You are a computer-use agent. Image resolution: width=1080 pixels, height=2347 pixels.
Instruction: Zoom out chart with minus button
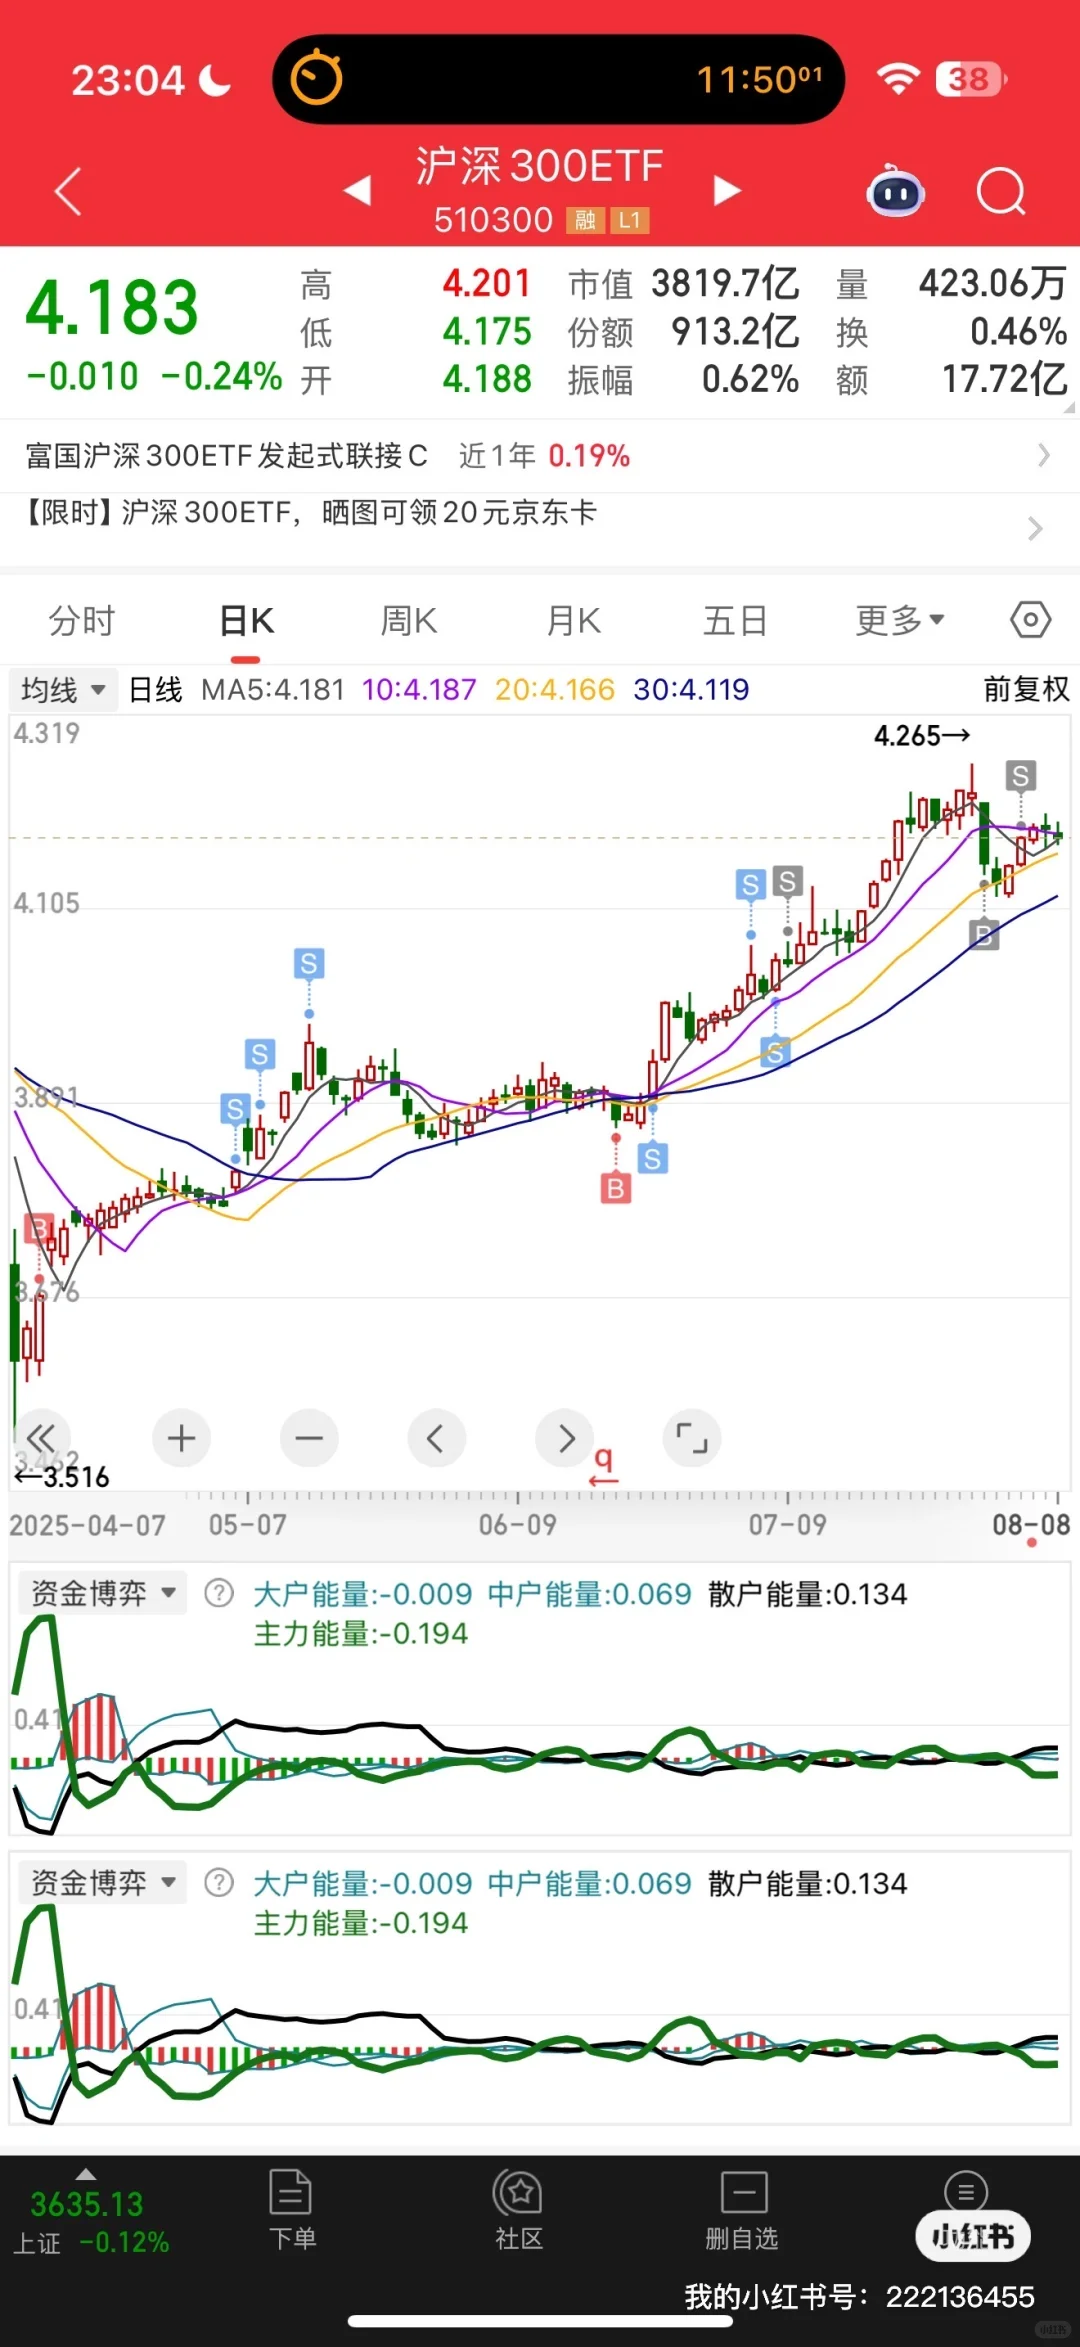(309, 1438)
